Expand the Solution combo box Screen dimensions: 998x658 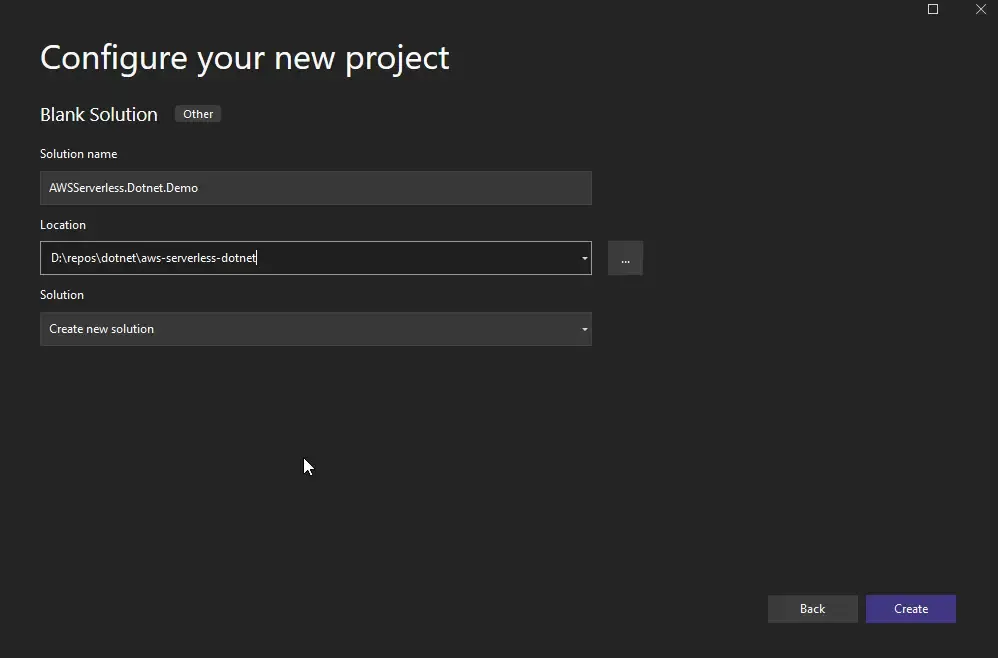(583, 328)
